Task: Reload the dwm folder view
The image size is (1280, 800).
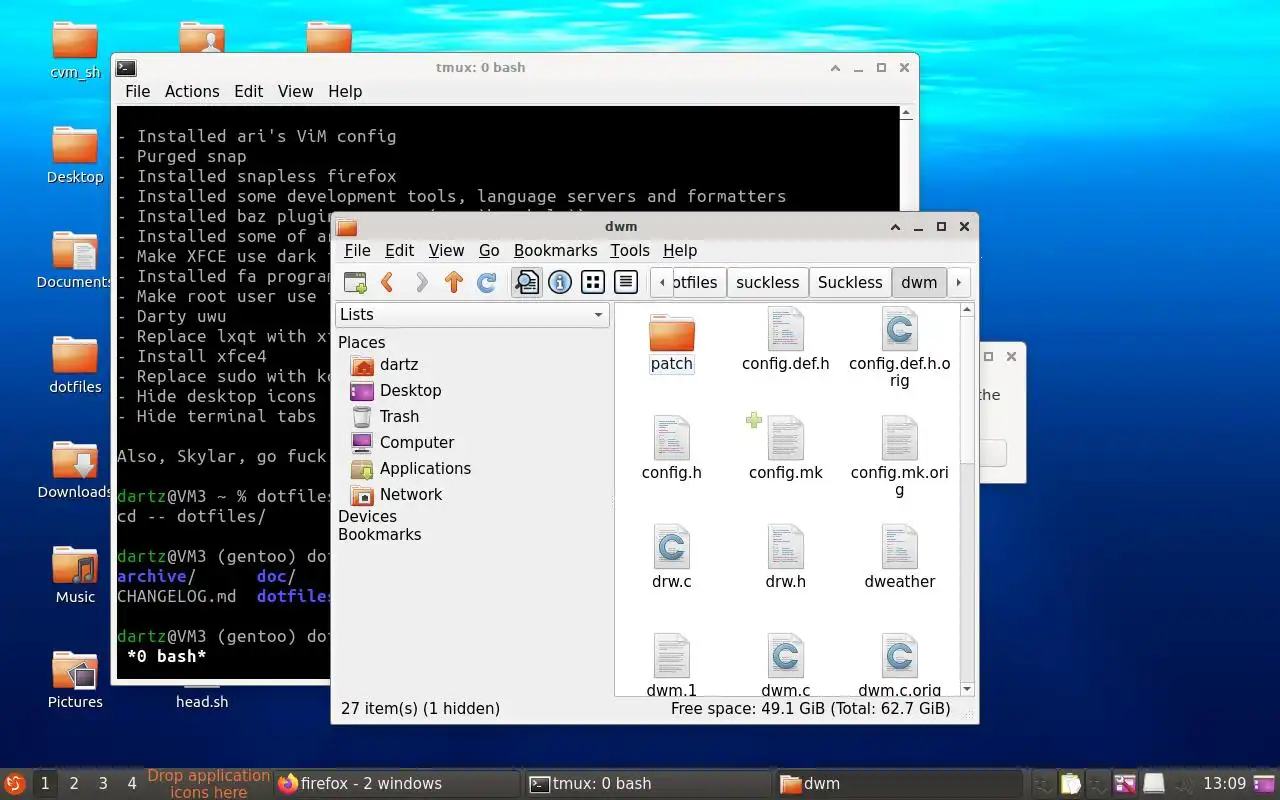Action: pos(487,282)
